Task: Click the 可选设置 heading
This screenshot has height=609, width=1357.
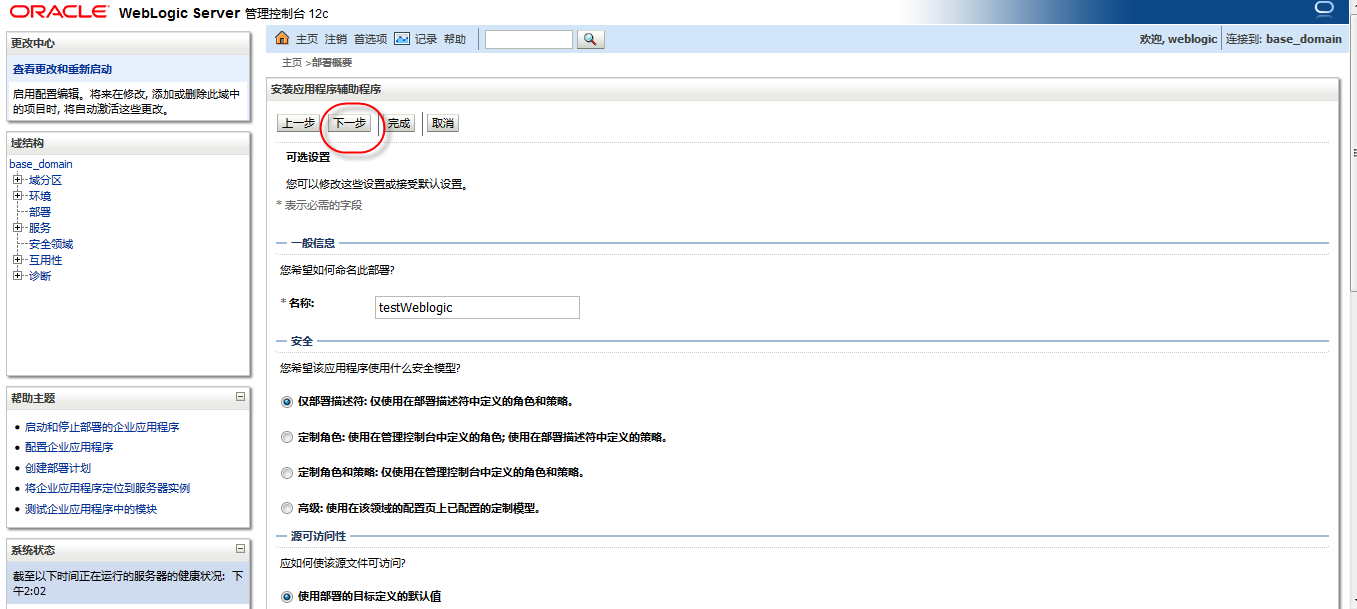Action: tap(308, 157)
